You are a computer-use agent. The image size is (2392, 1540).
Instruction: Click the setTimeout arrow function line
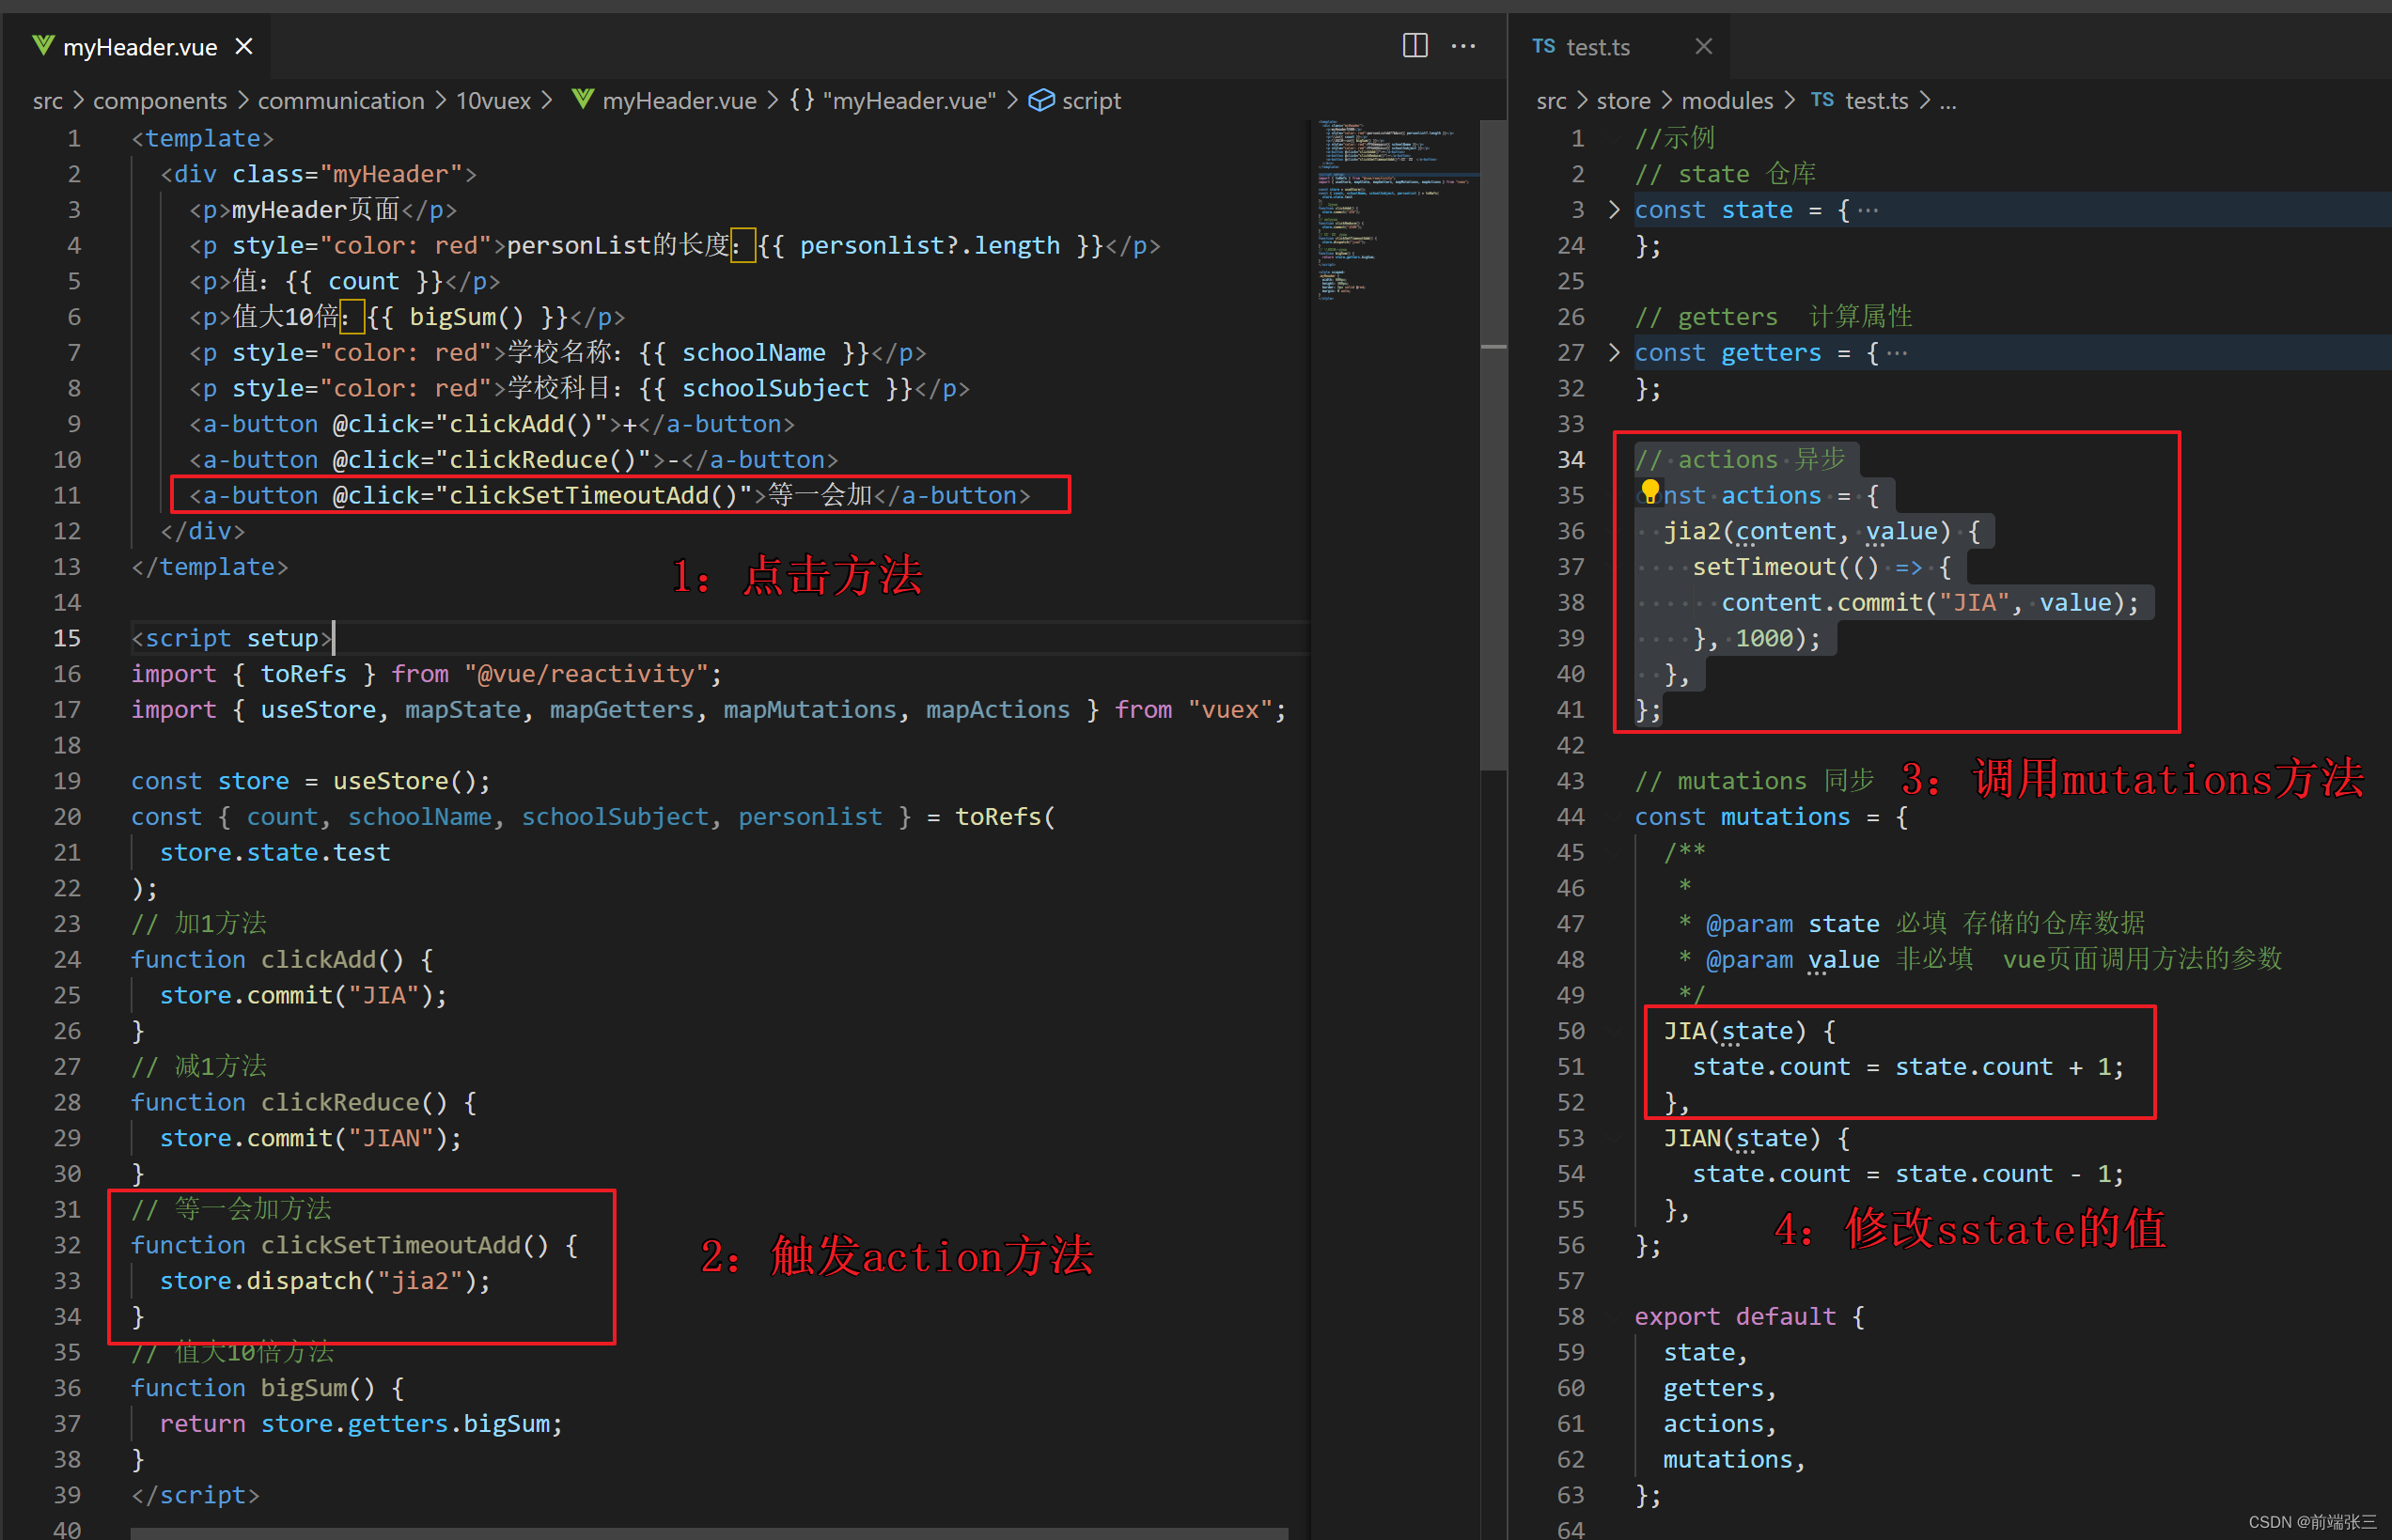tap(1821, 567)
